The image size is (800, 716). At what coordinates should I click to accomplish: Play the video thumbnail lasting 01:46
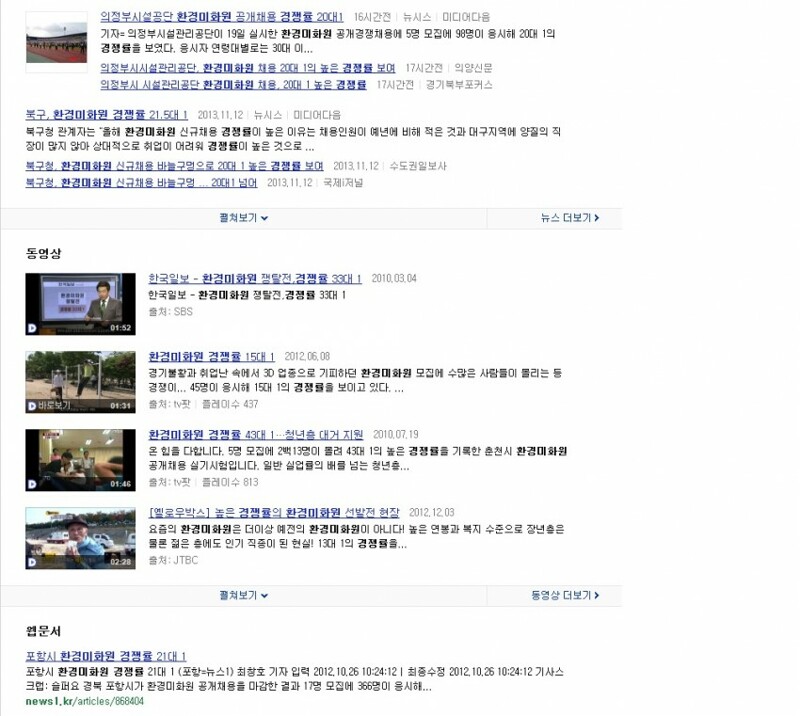(x=81, y=460)
